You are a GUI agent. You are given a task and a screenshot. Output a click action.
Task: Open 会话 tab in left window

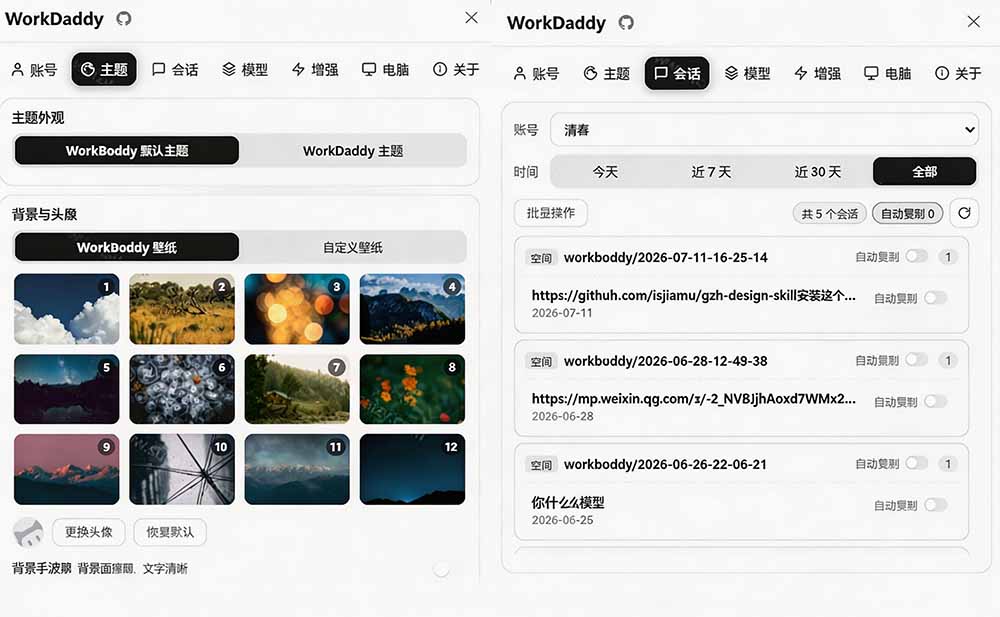click(175, 70)
